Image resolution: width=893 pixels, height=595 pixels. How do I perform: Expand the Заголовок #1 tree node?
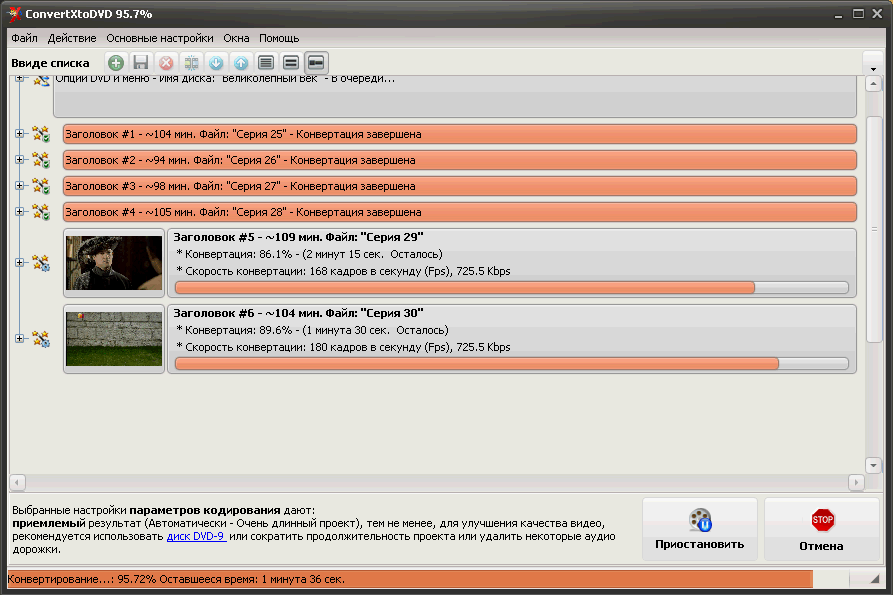[x=20, y=134]
